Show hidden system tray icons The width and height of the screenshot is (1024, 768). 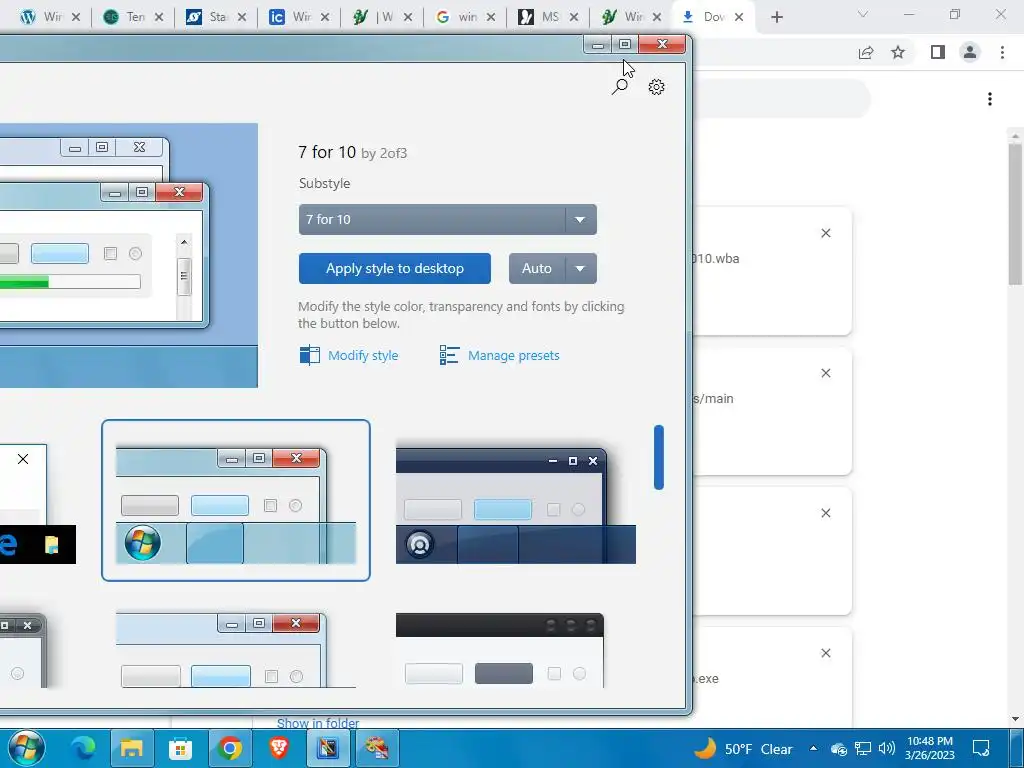click(x=813, y=748)
